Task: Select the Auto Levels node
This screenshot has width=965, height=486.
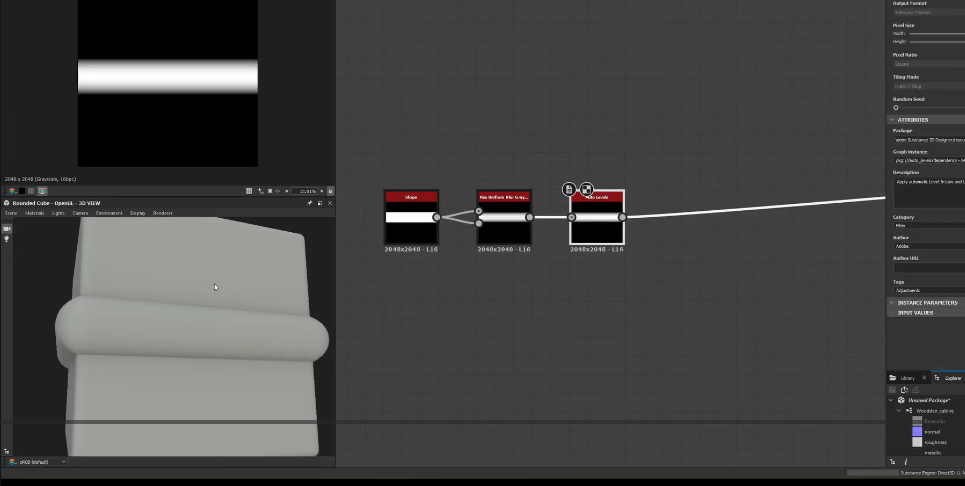Action: pos(597,217)
